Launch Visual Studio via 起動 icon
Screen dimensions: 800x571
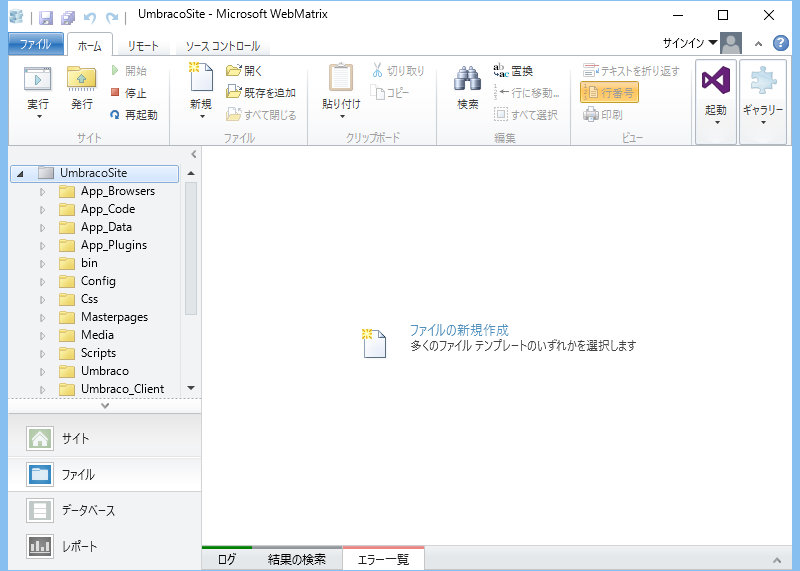[x=716, y=81]
